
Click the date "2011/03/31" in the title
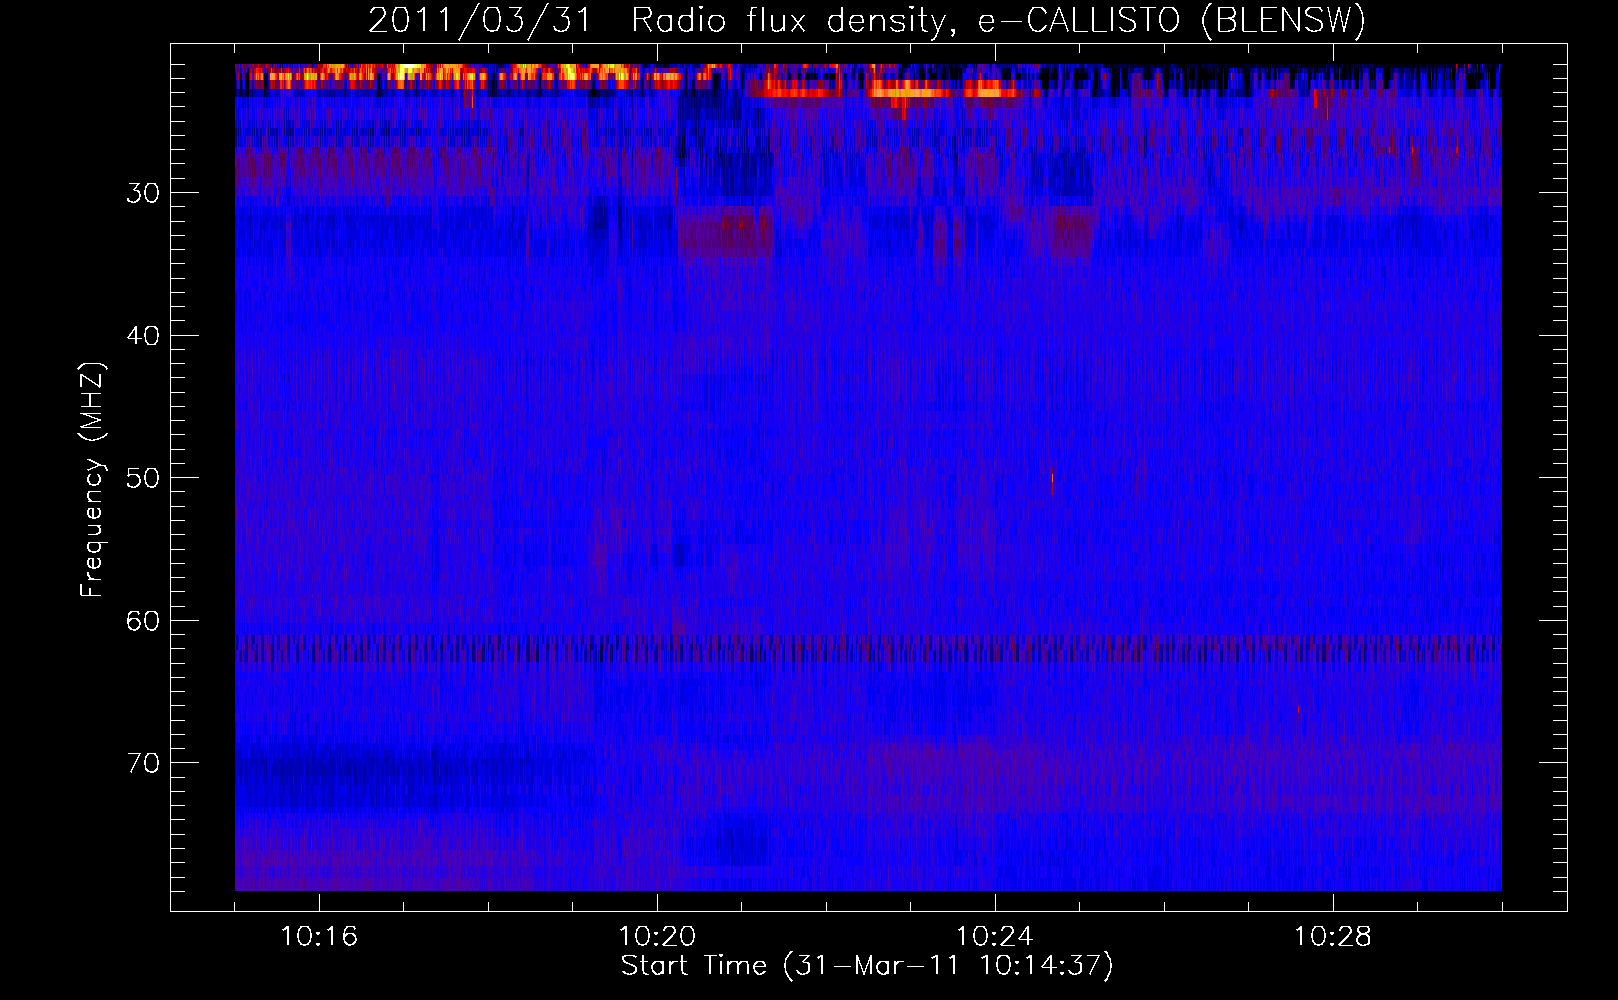click(x=480, y=21)
